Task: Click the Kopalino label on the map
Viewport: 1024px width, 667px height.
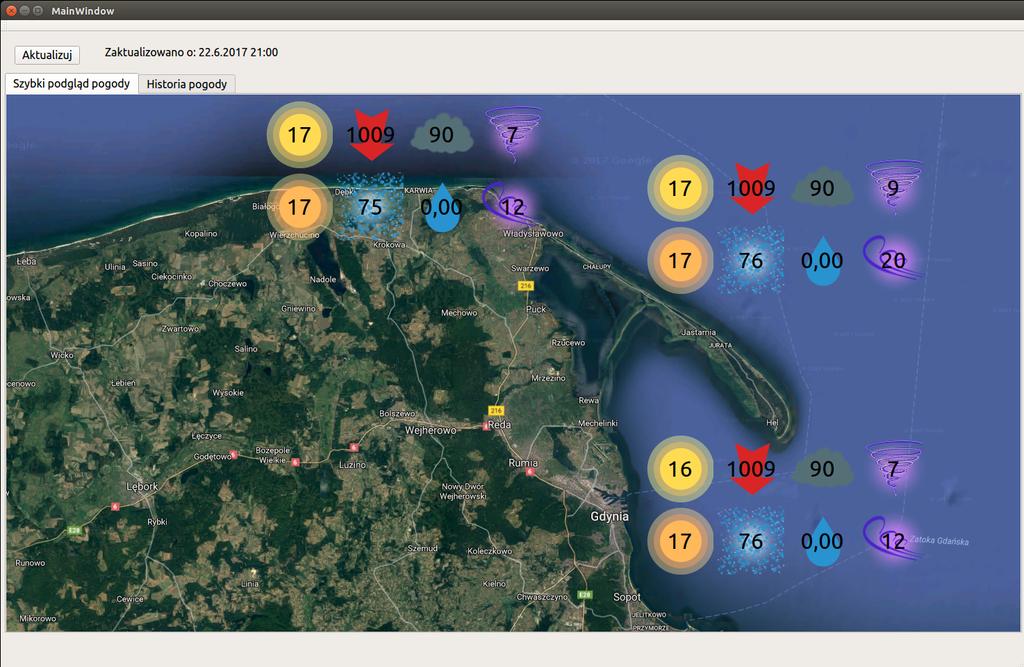Action: 201,233
